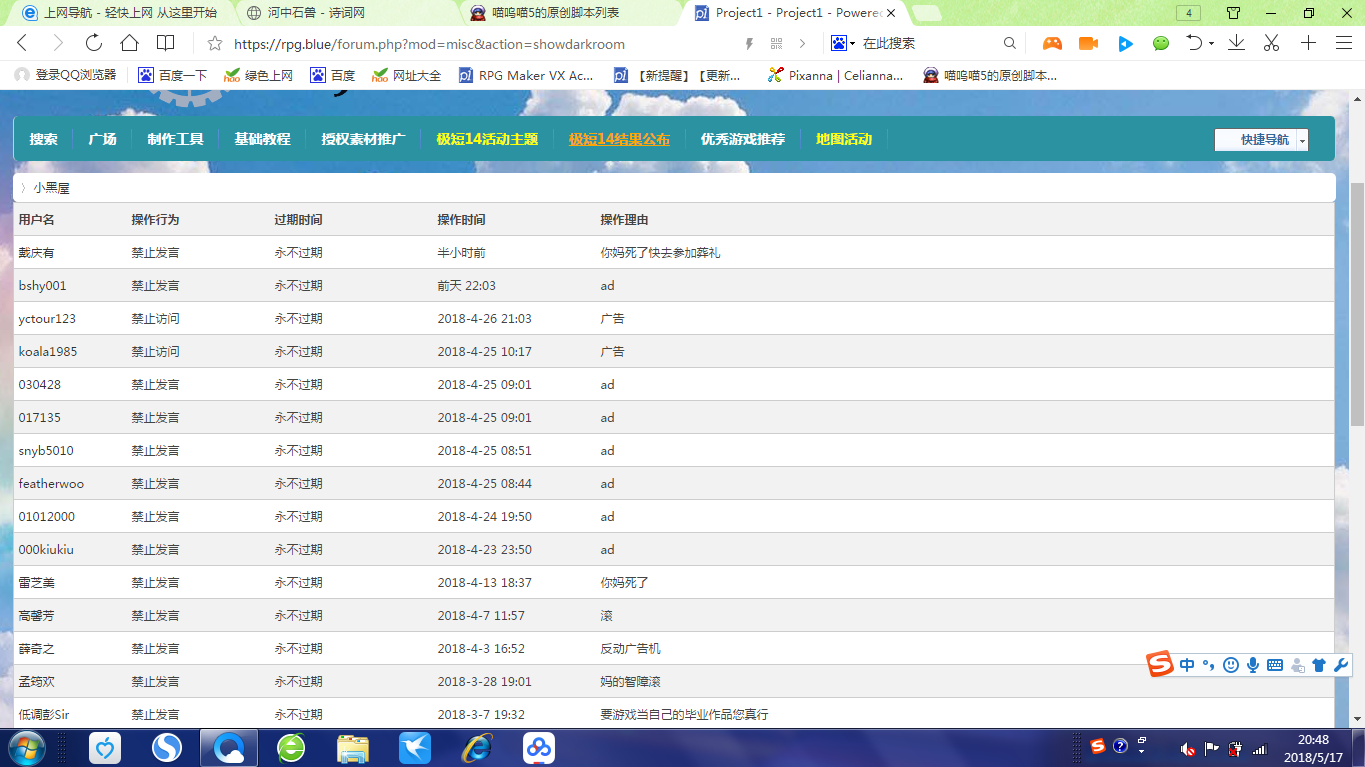This screenshot has height=767, width=1365.
Task: Expand the 快捷导航 dropdown arrow
Action: (1302, 140)
